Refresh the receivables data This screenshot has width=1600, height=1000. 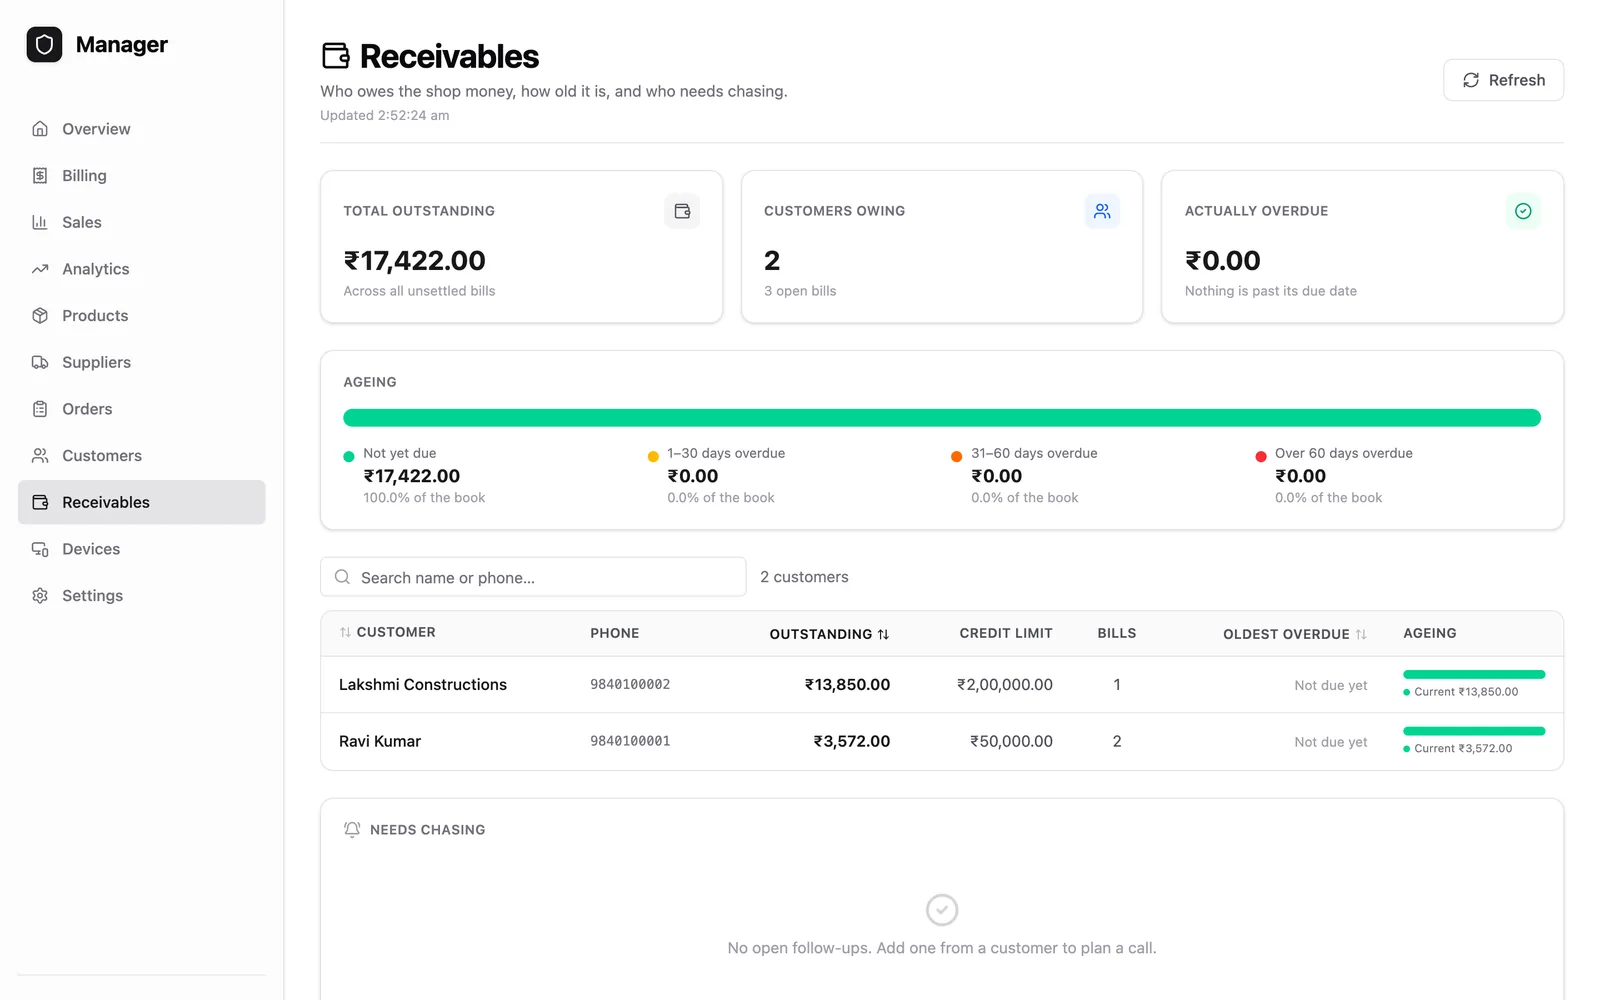pyautogui.click(x=1503, y=80)
